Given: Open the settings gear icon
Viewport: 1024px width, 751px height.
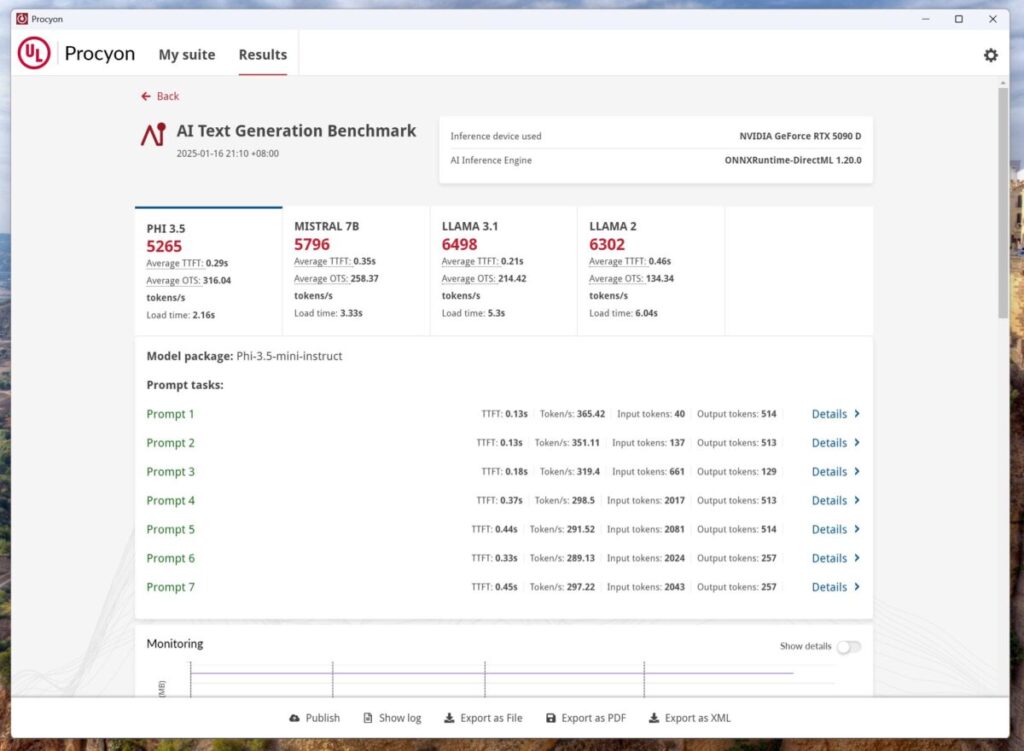Looking at the screenshot, I should click(x=990, y=56).
